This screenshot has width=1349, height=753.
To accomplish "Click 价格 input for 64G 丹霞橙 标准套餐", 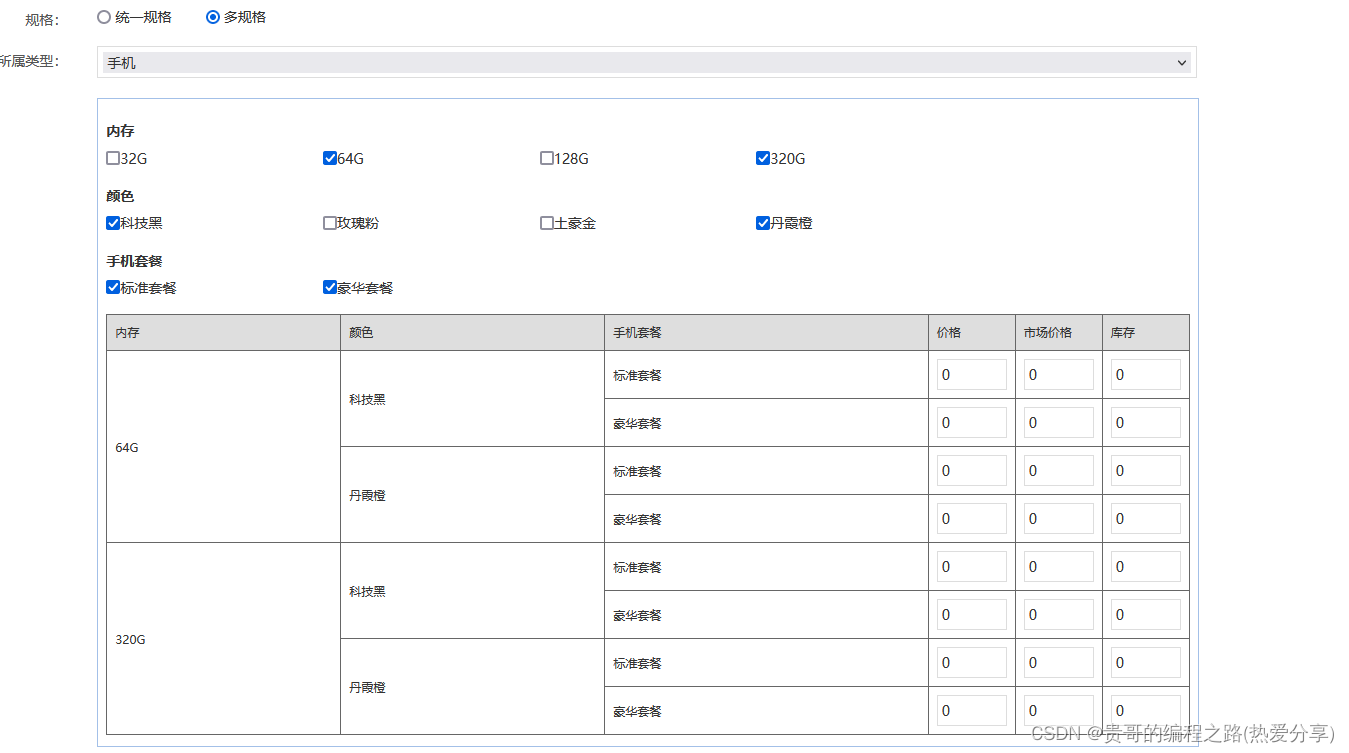I will (x=972, y=471).
